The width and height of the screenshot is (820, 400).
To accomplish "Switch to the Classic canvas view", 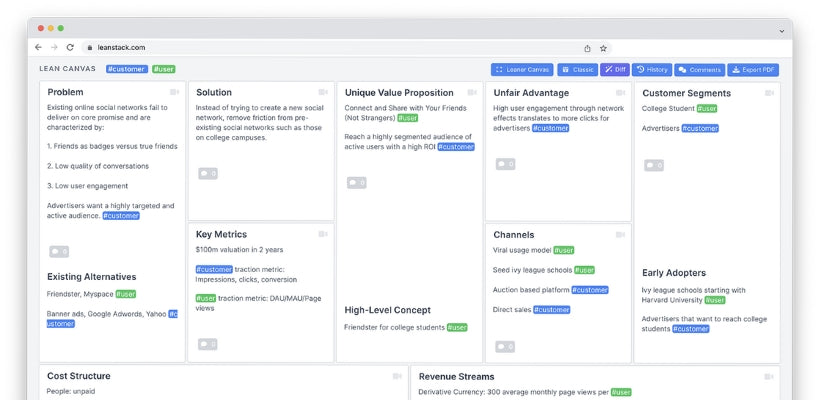I will pyautogui.click(x=577, y=70).
